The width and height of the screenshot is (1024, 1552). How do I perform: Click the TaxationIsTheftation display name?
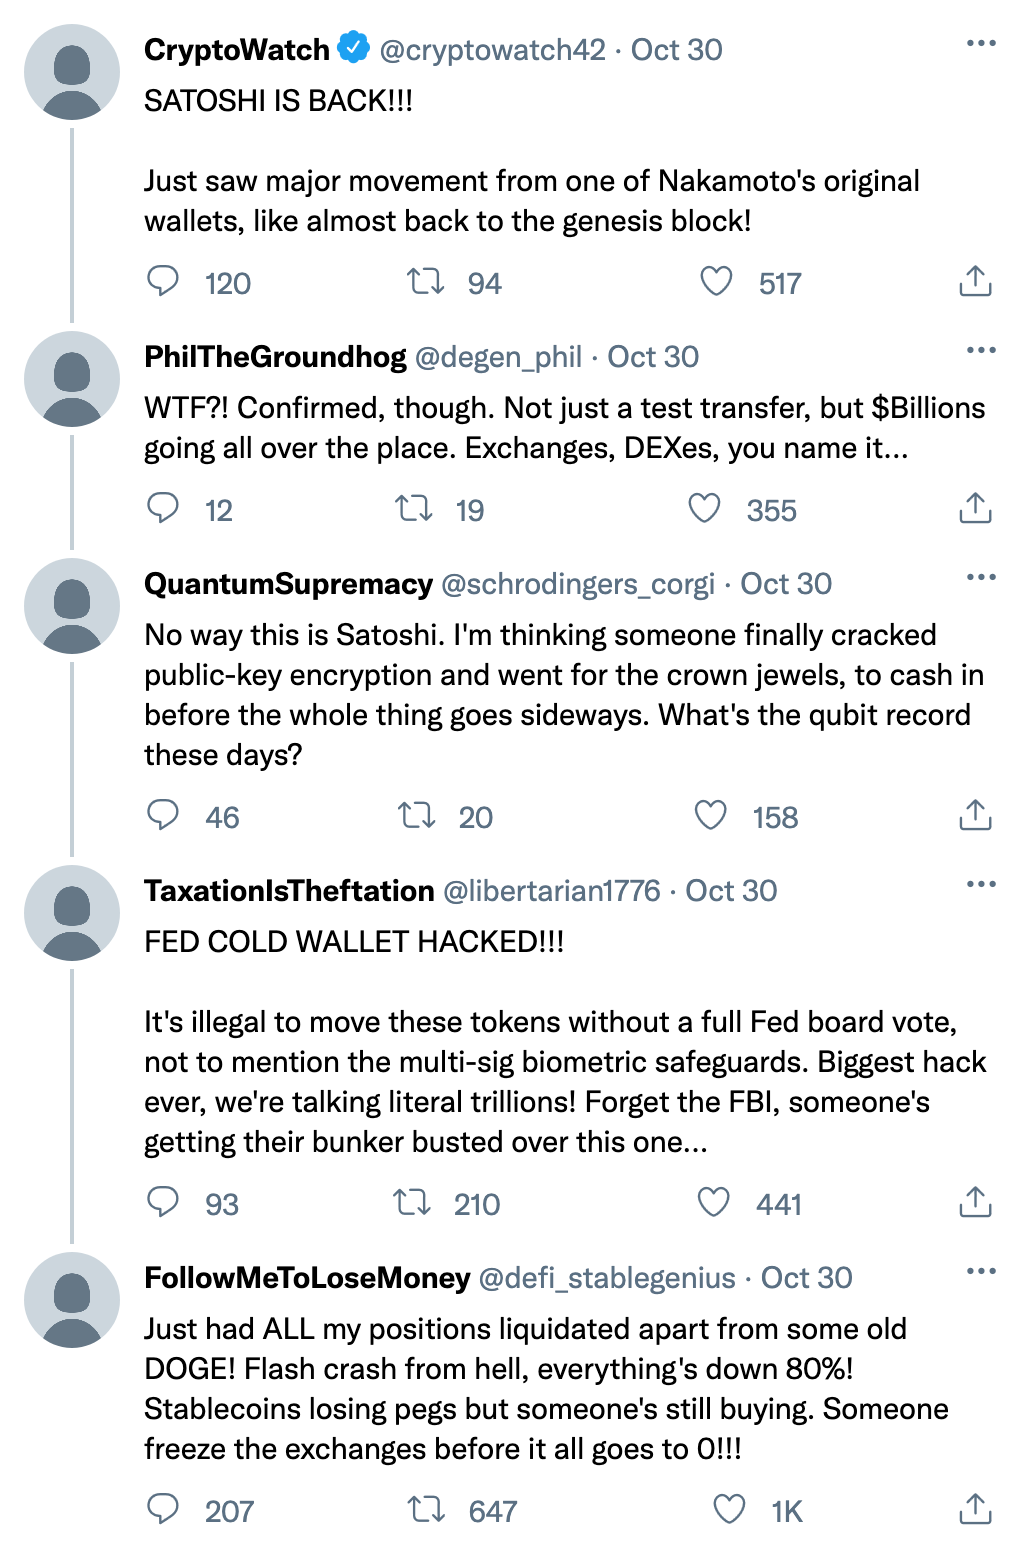pos(289,891)
